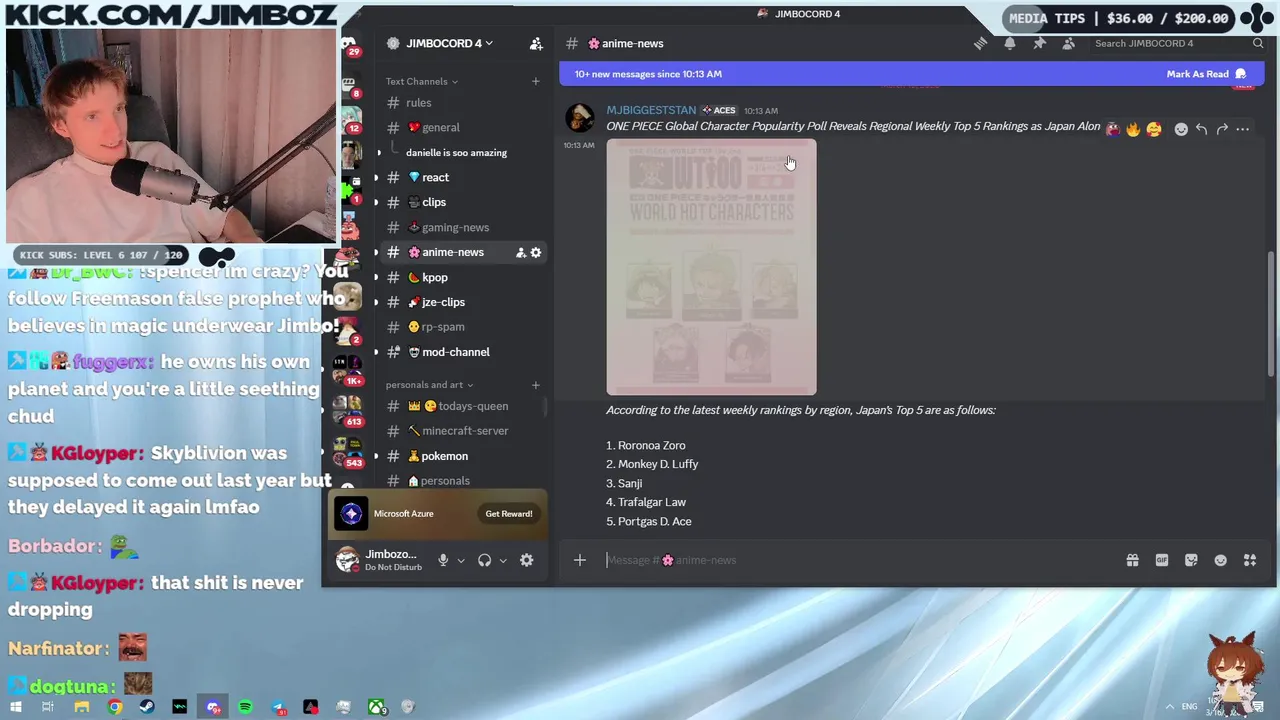Open Windows Start menu
Screen dimensions: 1280x720
16,707
